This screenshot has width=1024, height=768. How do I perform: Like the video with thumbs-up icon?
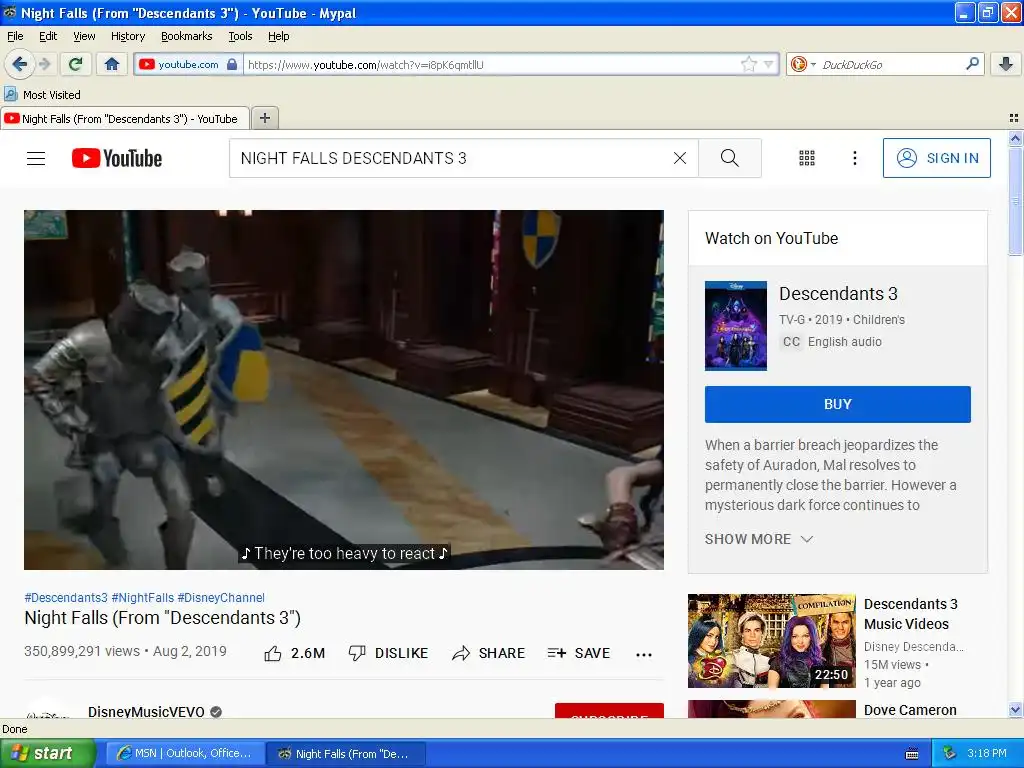(273, 653)
